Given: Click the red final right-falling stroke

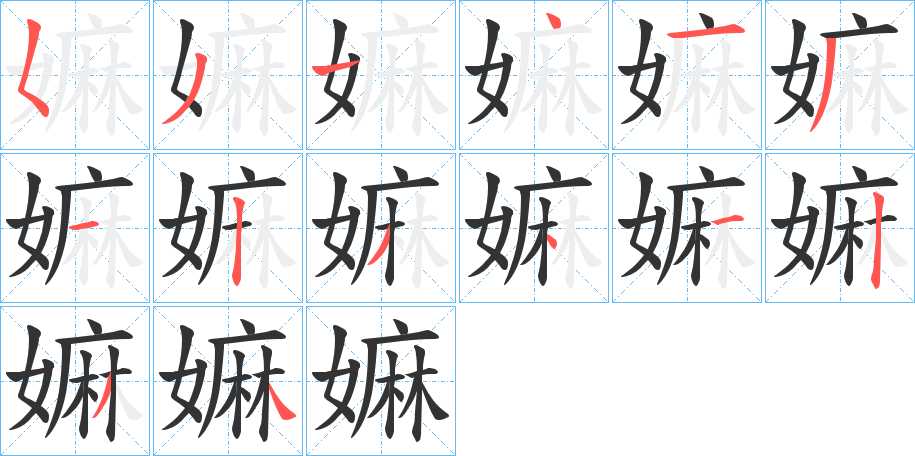Looking at the screenshot, I should click(280, 402).
